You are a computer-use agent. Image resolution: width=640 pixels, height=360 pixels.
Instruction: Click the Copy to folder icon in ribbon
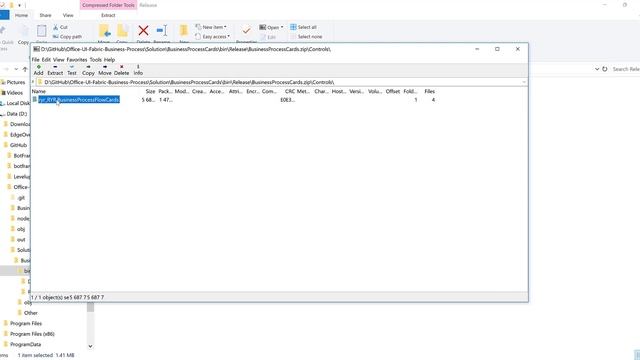pyautogui.click(x=122, y=31)
